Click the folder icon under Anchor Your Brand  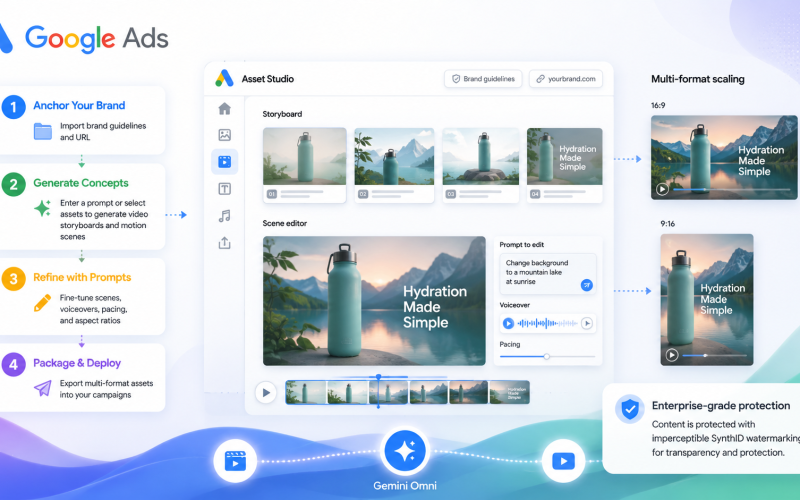pyautogui.click(x=43, y=131)
